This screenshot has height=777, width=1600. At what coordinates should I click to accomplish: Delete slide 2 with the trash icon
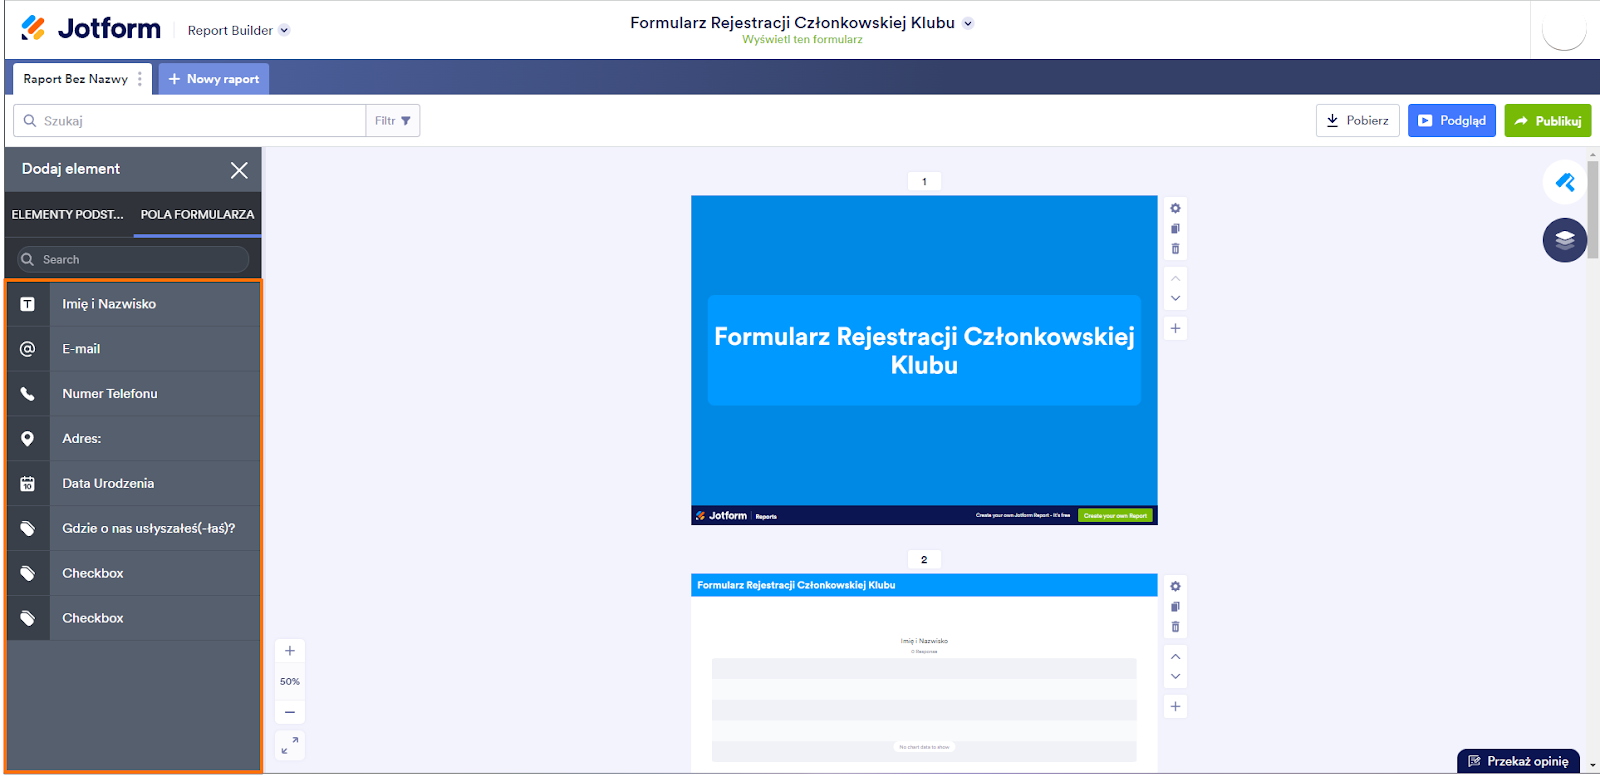(1175, 627)
